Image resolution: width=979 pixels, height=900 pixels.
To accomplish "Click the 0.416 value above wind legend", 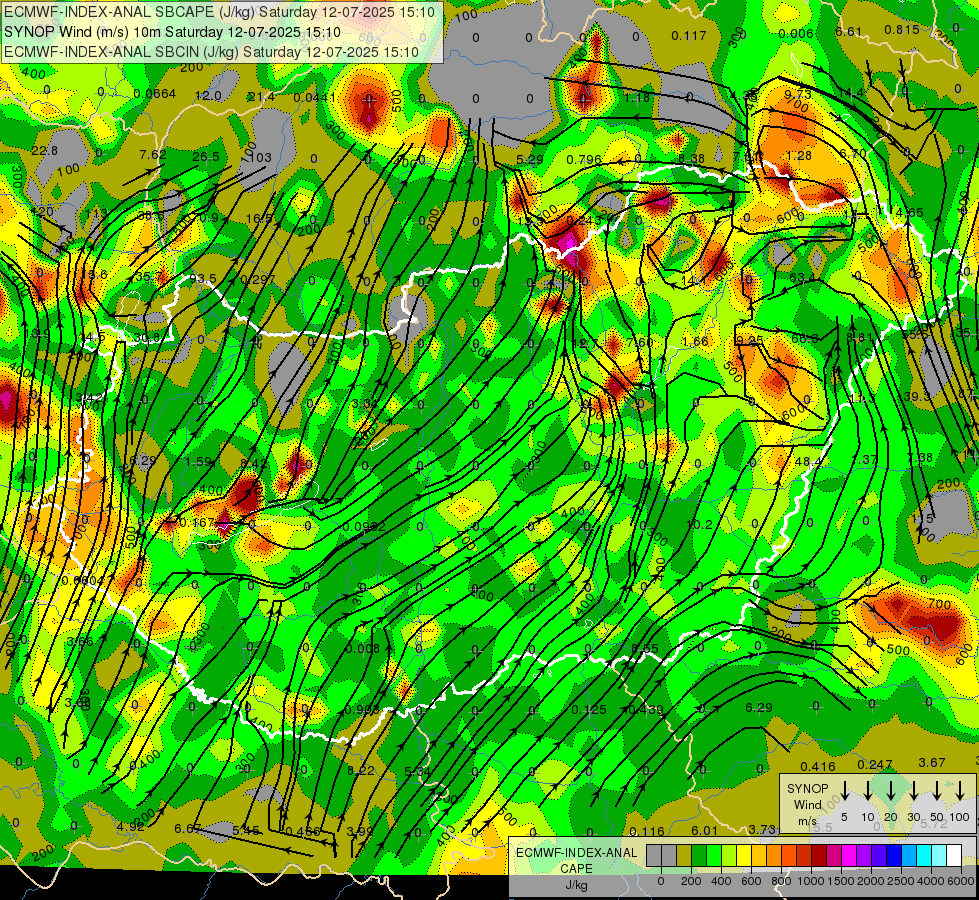I will pyautogui.click(x=818, y=767).
